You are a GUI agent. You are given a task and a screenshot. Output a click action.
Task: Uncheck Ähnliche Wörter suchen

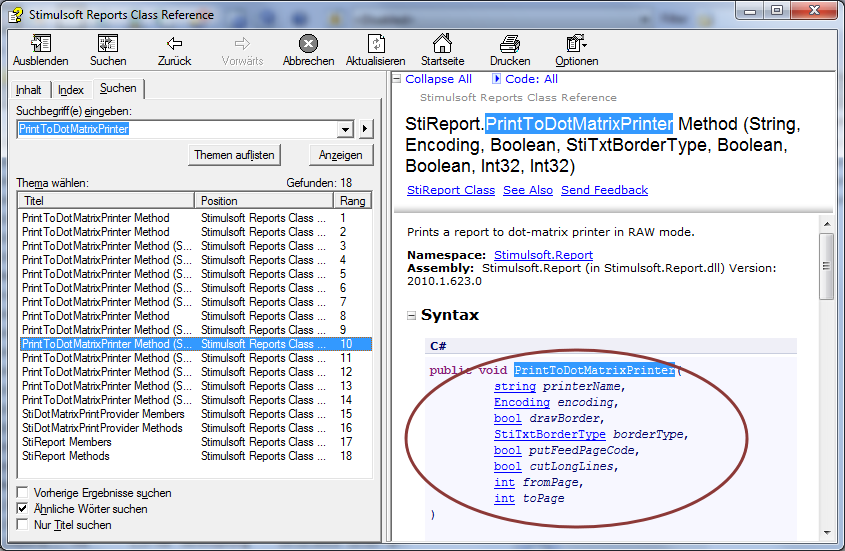pos(22,508)
